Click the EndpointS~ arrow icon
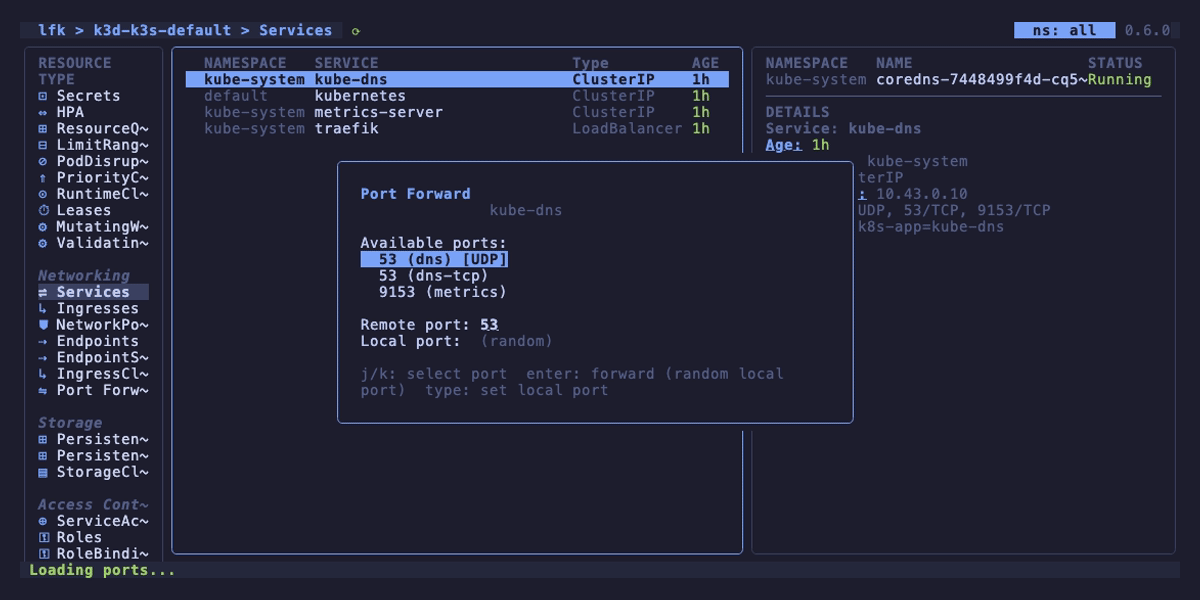1200x600 pixels. click(43, 357)
